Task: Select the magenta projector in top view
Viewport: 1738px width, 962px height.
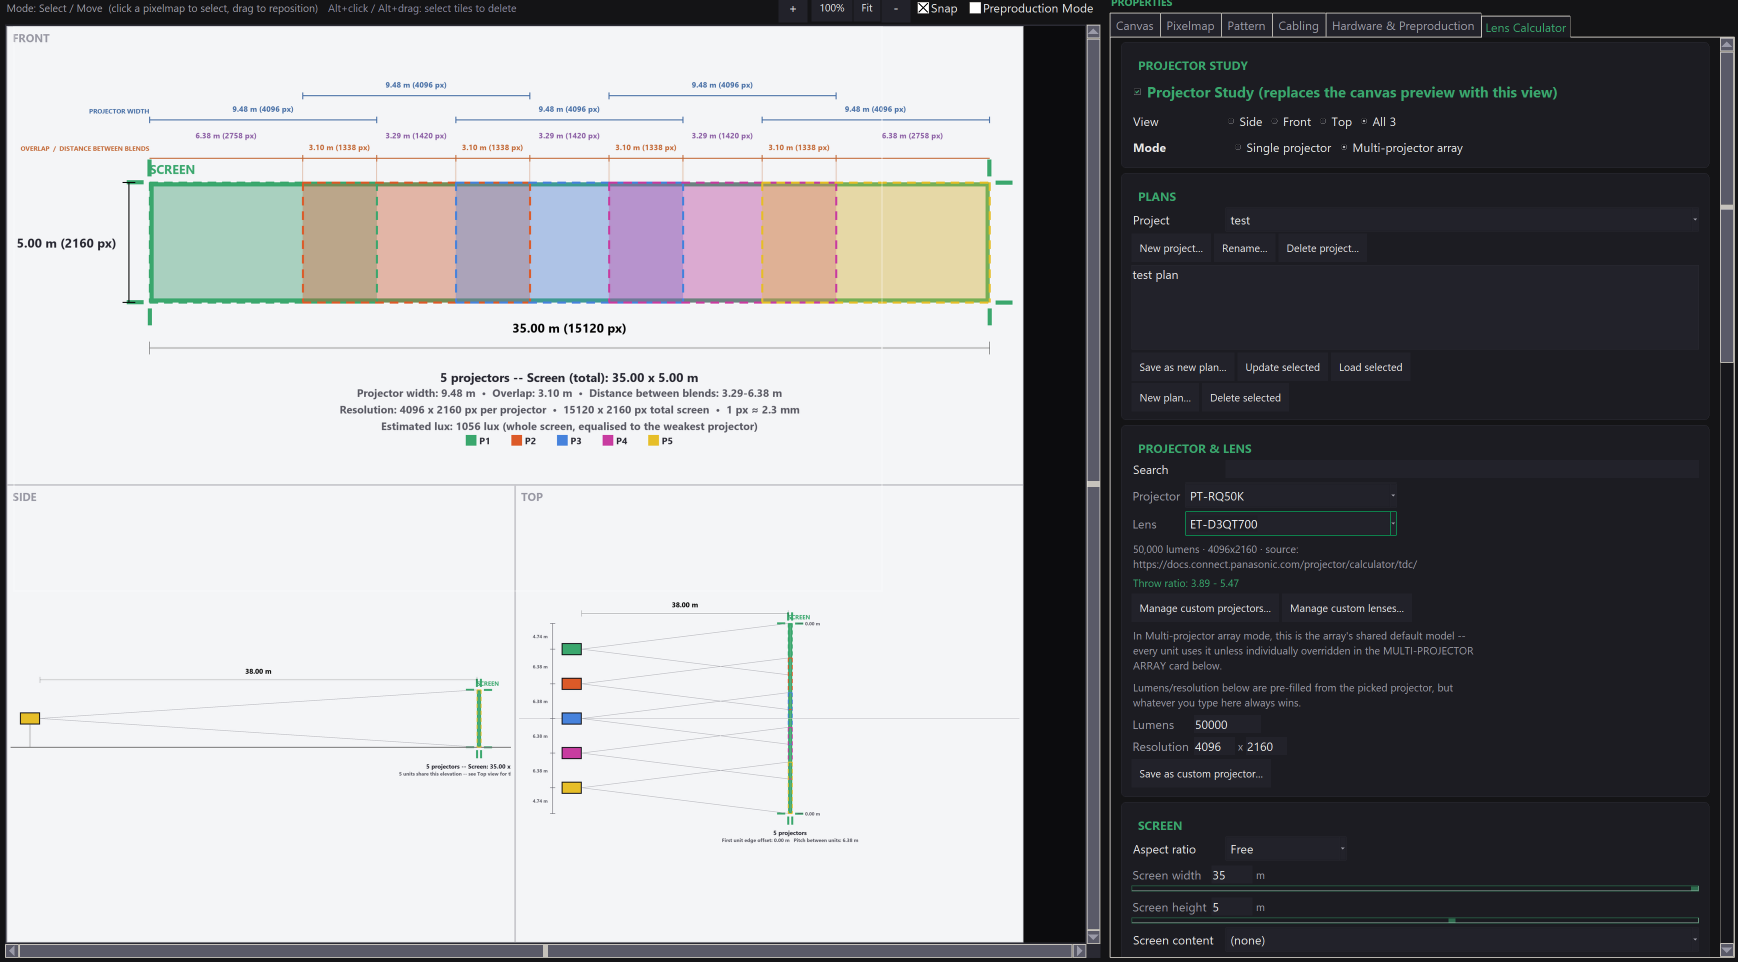Action: pyautogui.click(x=571, y=753)
